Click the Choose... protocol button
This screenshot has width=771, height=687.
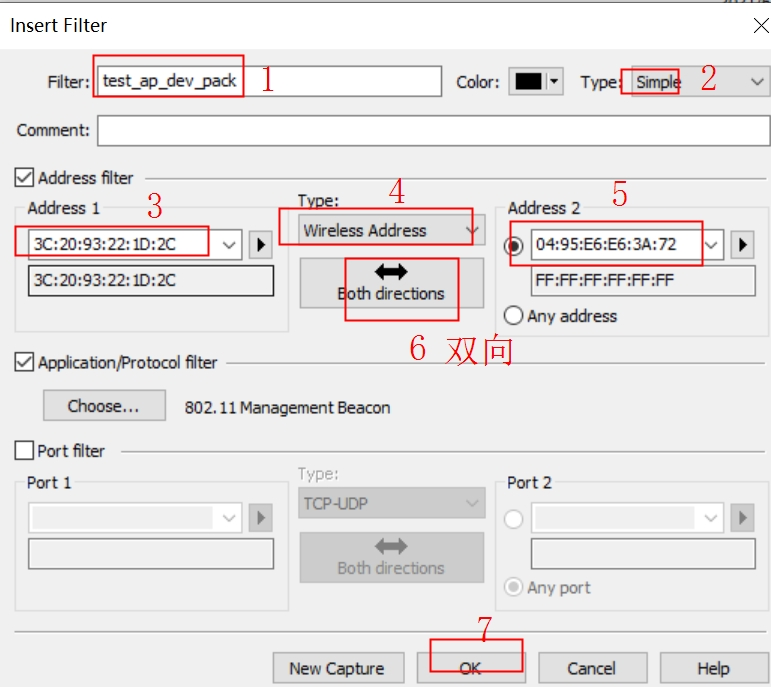pos(104,406)
